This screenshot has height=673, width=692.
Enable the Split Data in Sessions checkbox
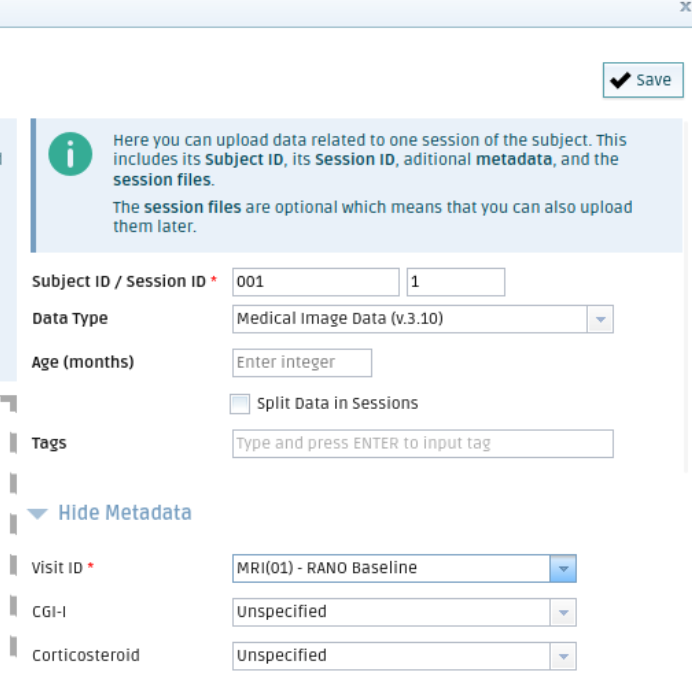pyautogui.click(x=240, y=404)
